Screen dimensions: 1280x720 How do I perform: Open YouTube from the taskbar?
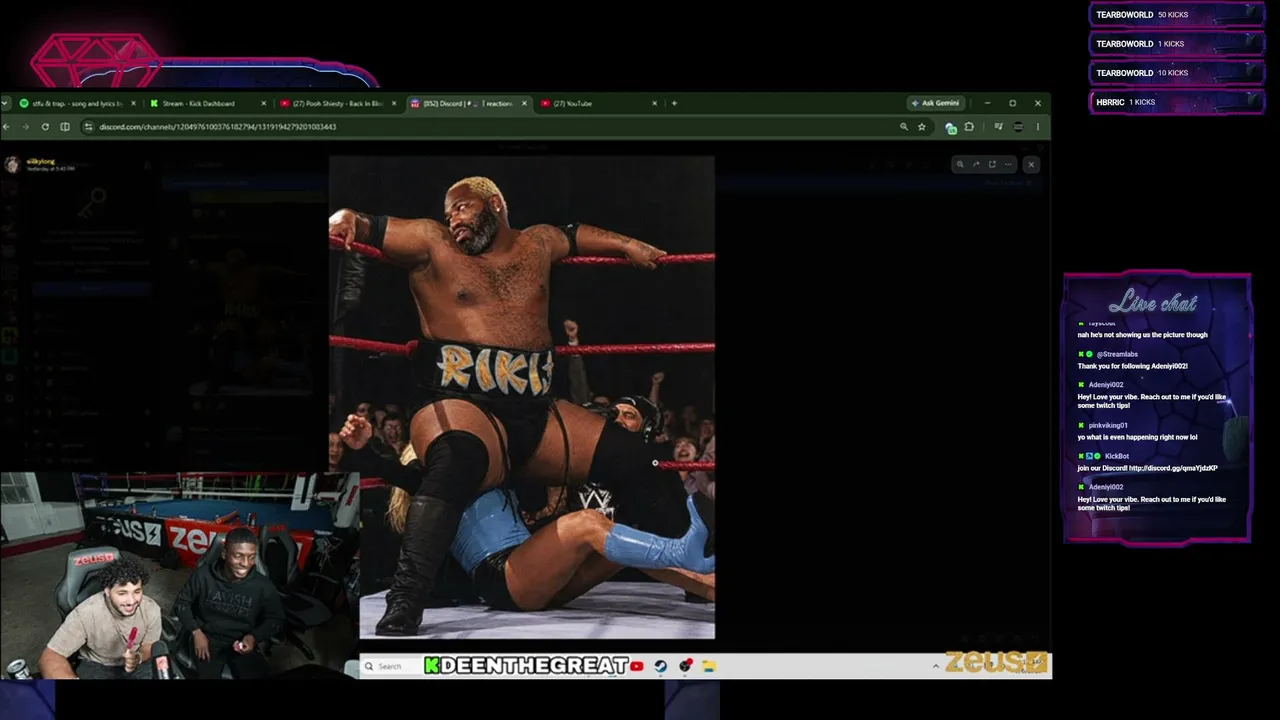point(637,666)
